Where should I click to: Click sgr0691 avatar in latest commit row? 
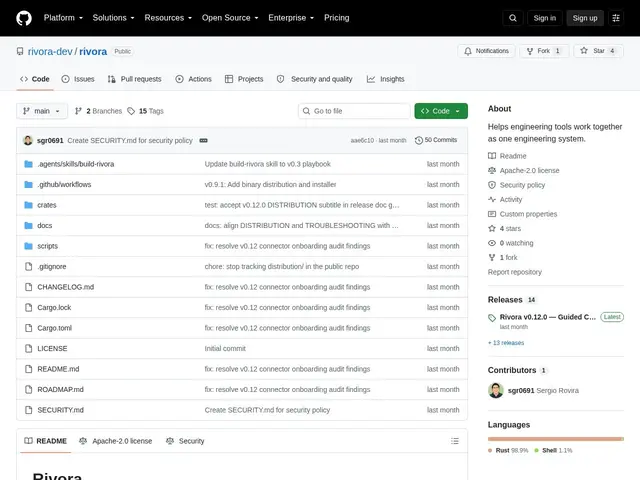28,140
